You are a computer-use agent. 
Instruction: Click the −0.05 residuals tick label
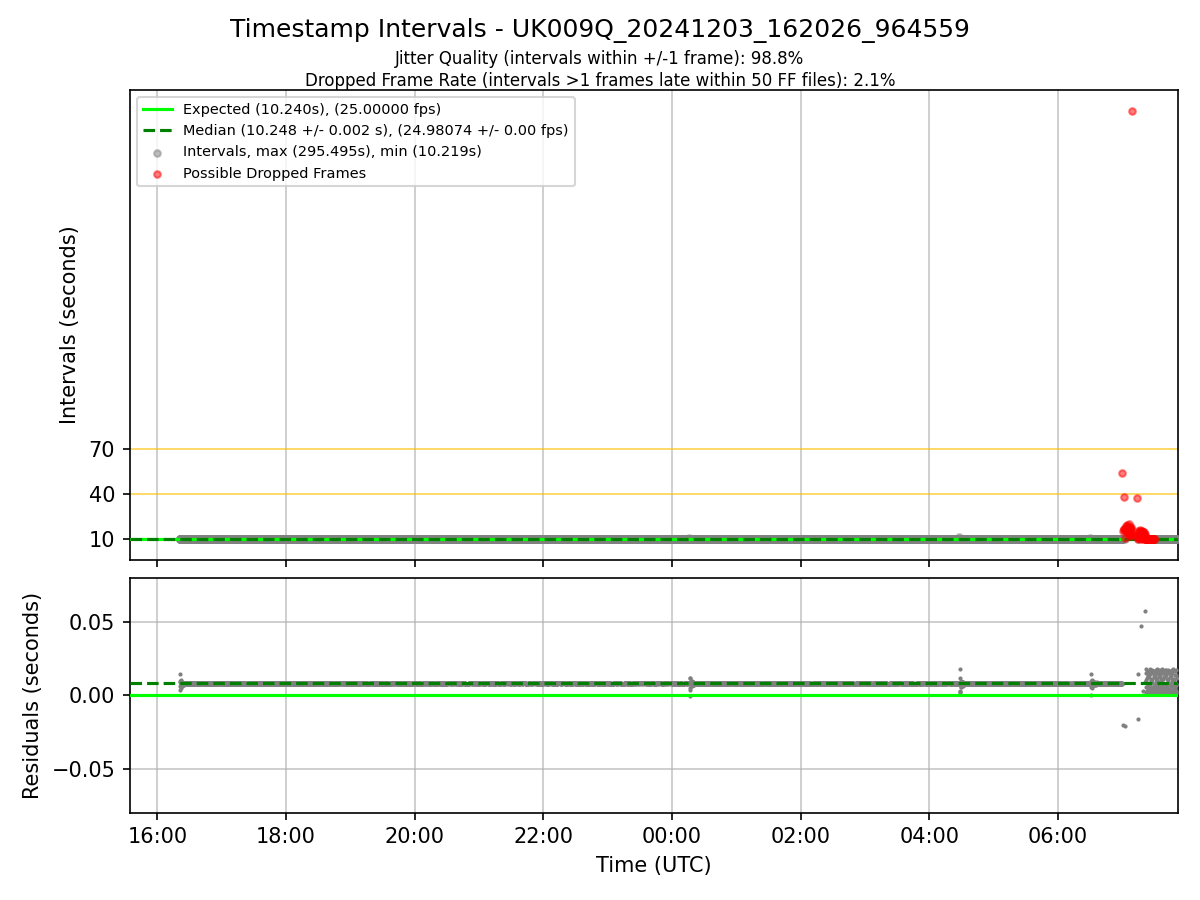click(x=88, y=769)
